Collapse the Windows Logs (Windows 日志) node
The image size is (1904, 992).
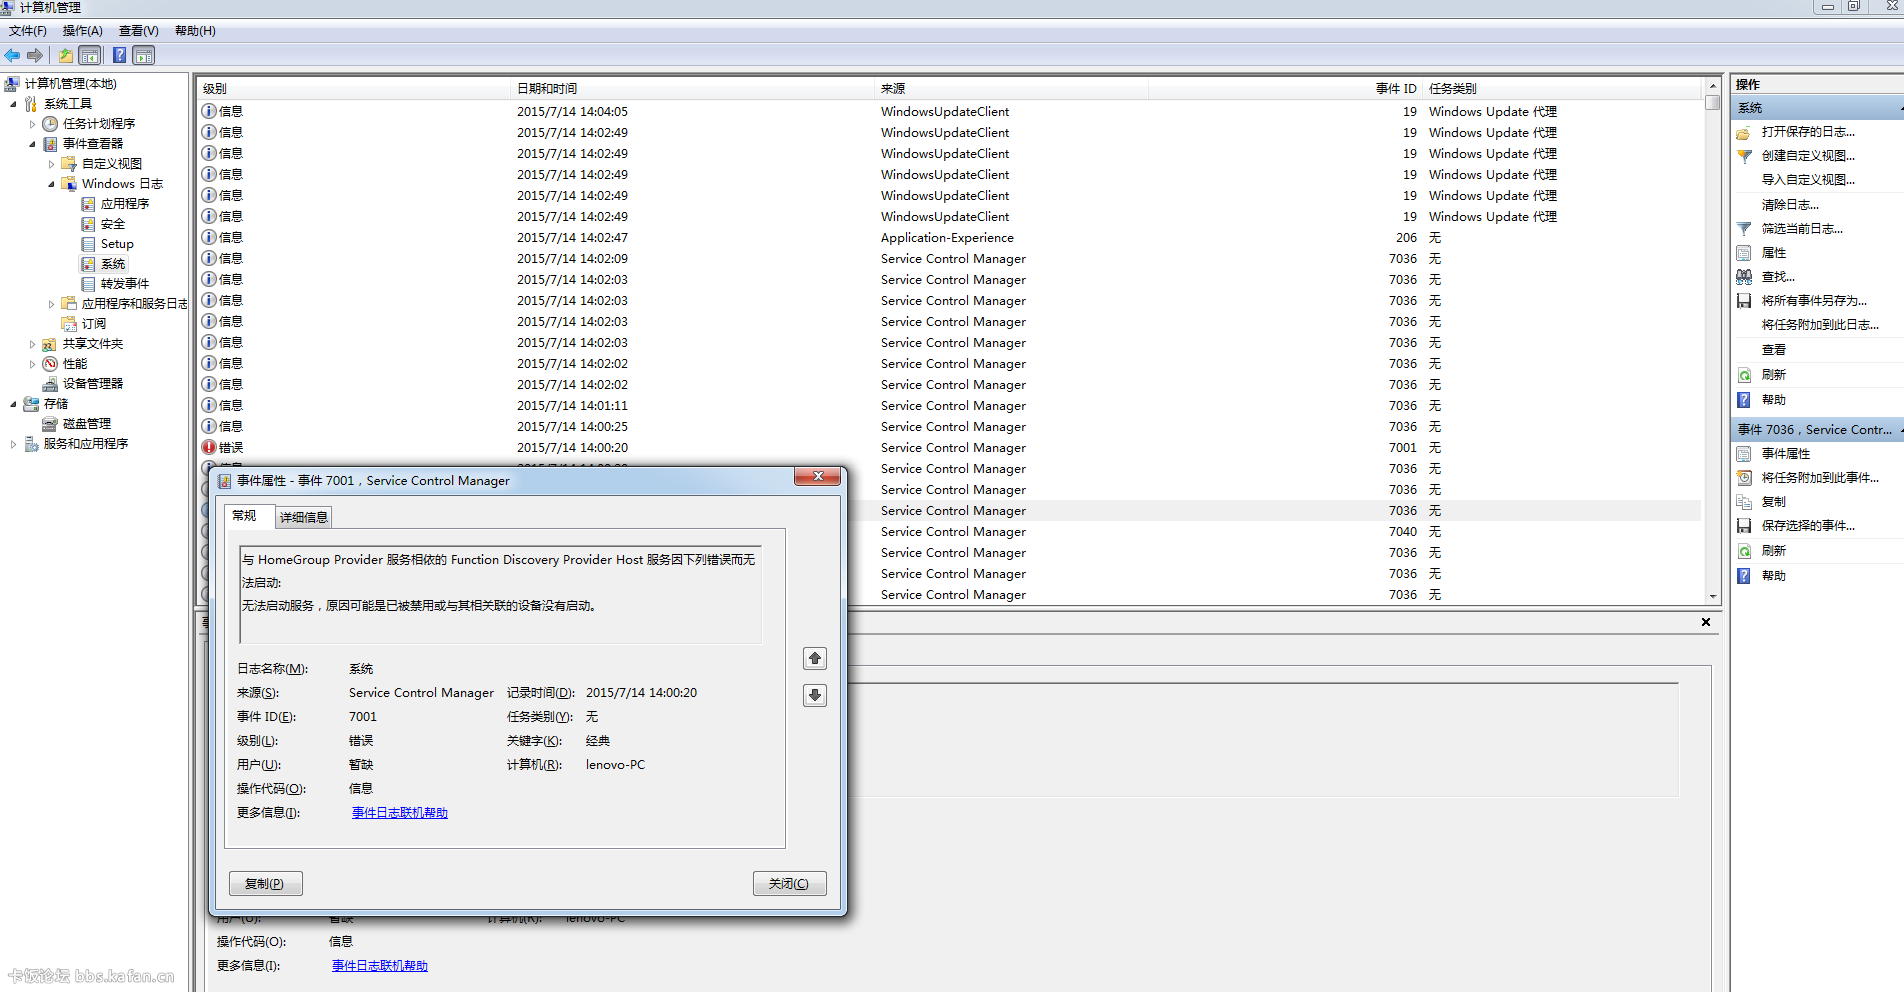tap(51, 184)
